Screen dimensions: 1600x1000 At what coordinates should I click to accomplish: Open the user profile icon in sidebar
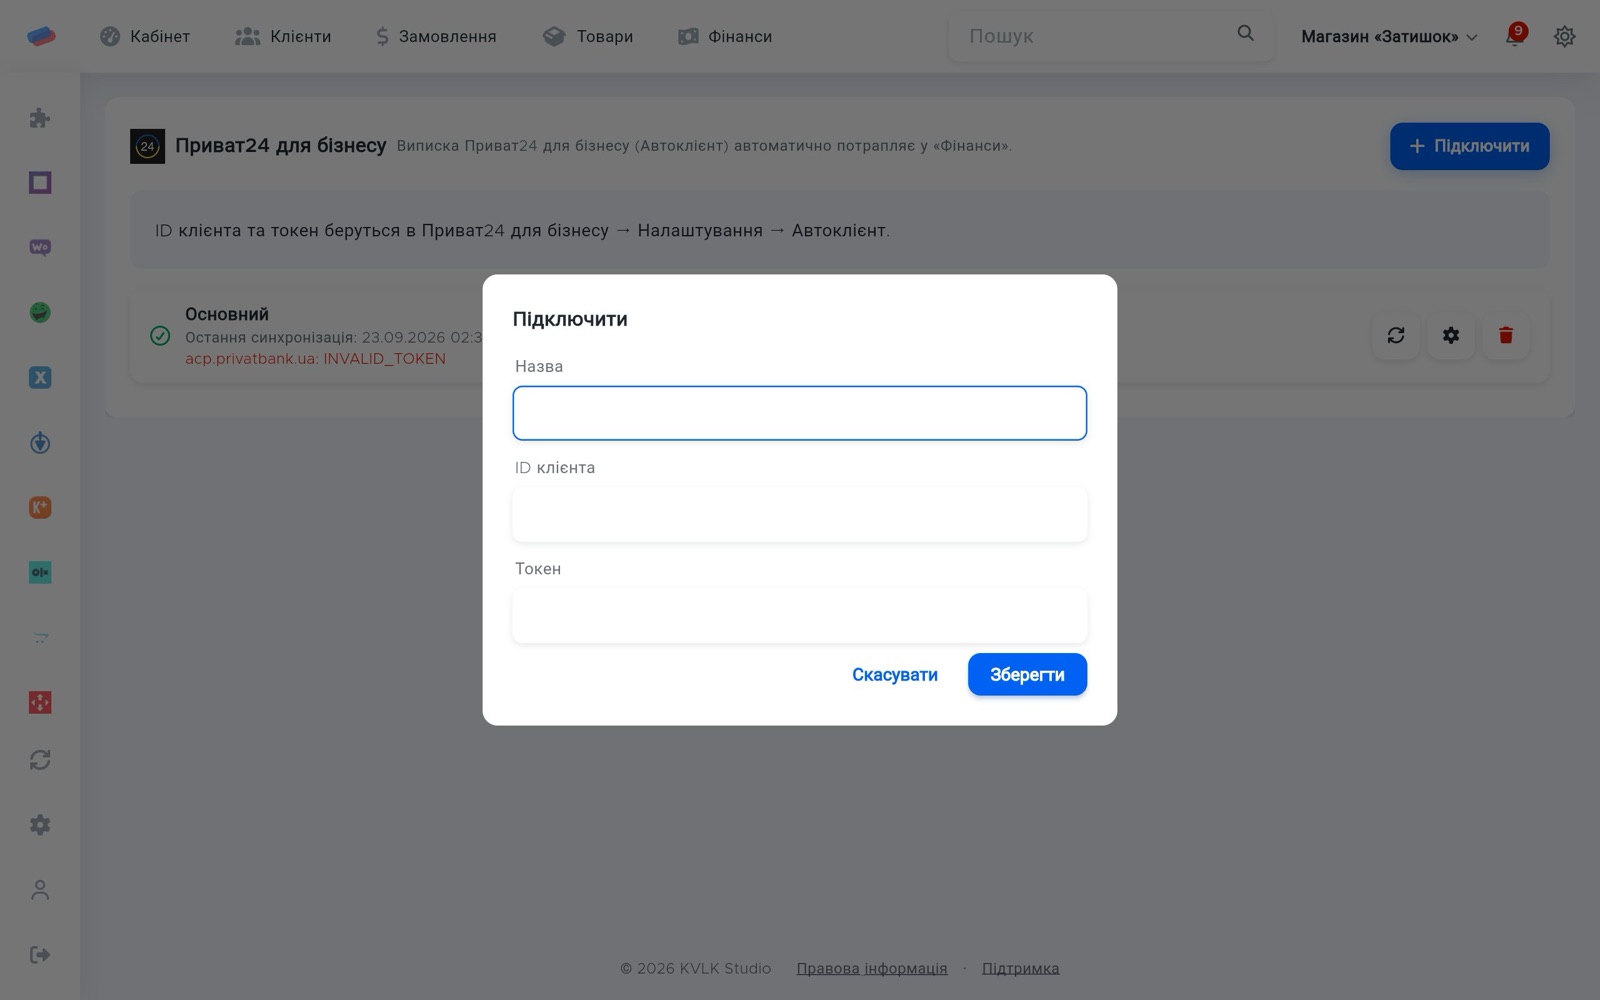40,890
